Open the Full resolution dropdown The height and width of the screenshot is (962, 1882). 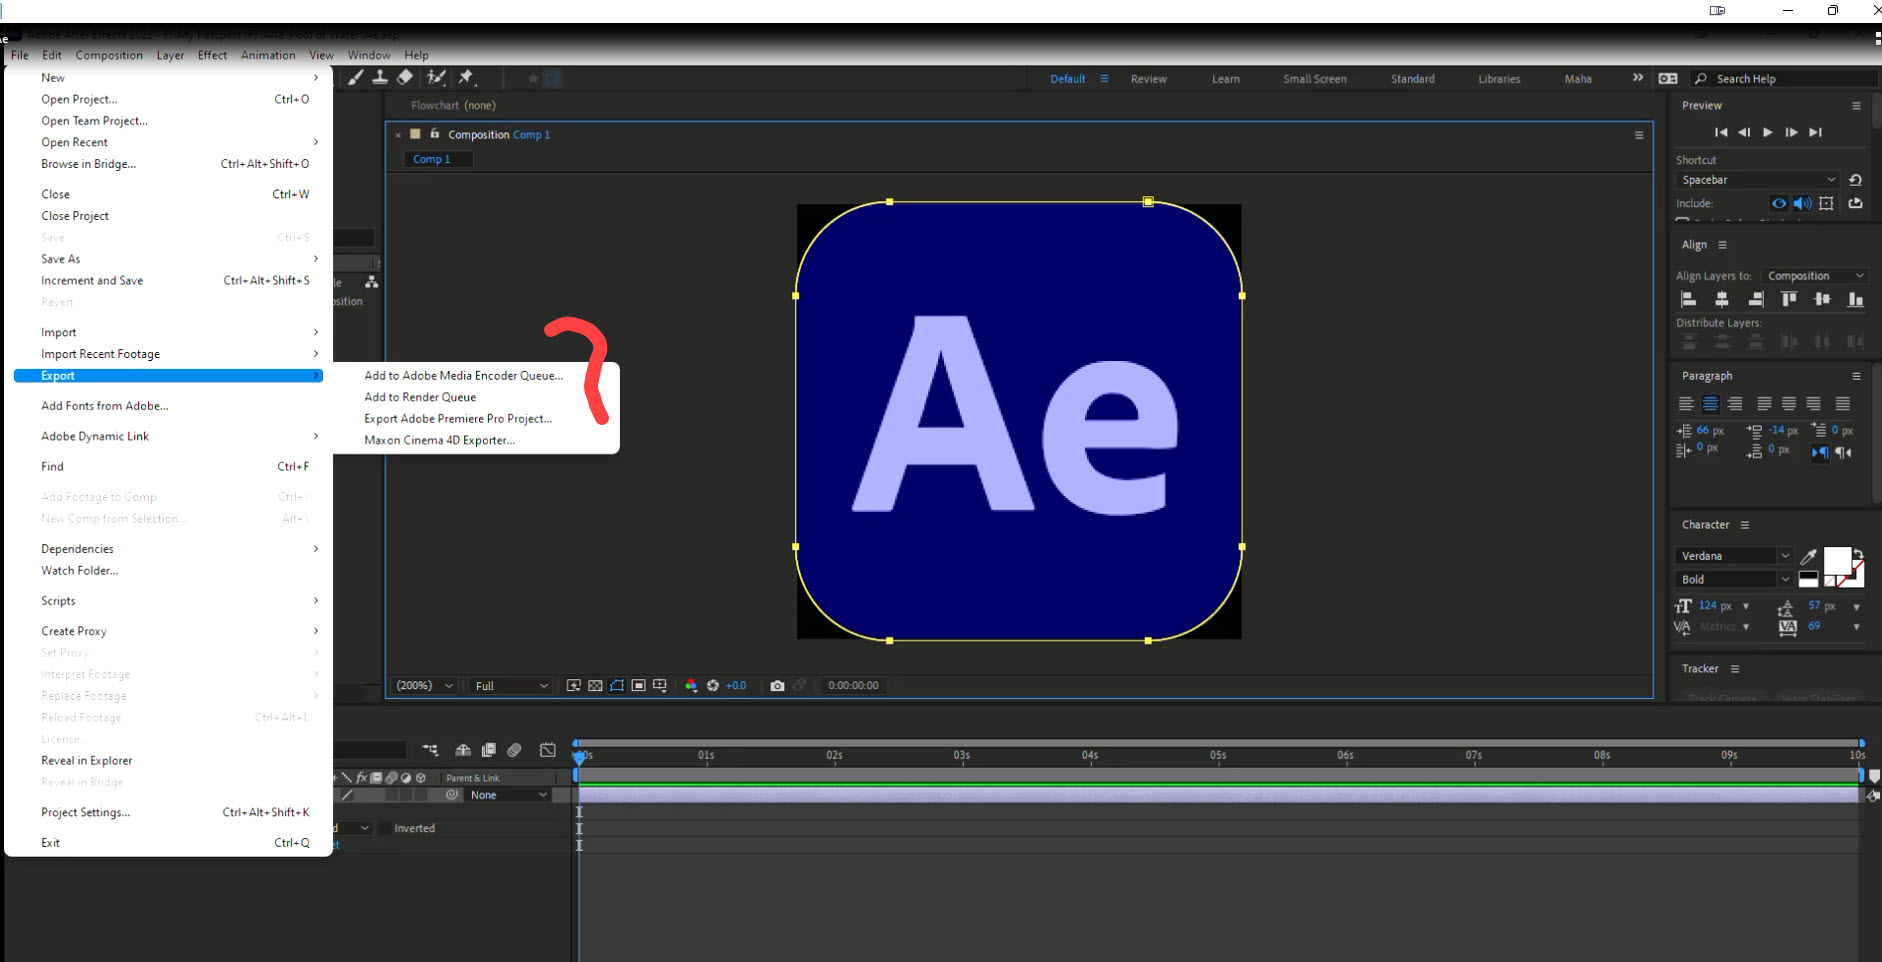tap(509, 685)
